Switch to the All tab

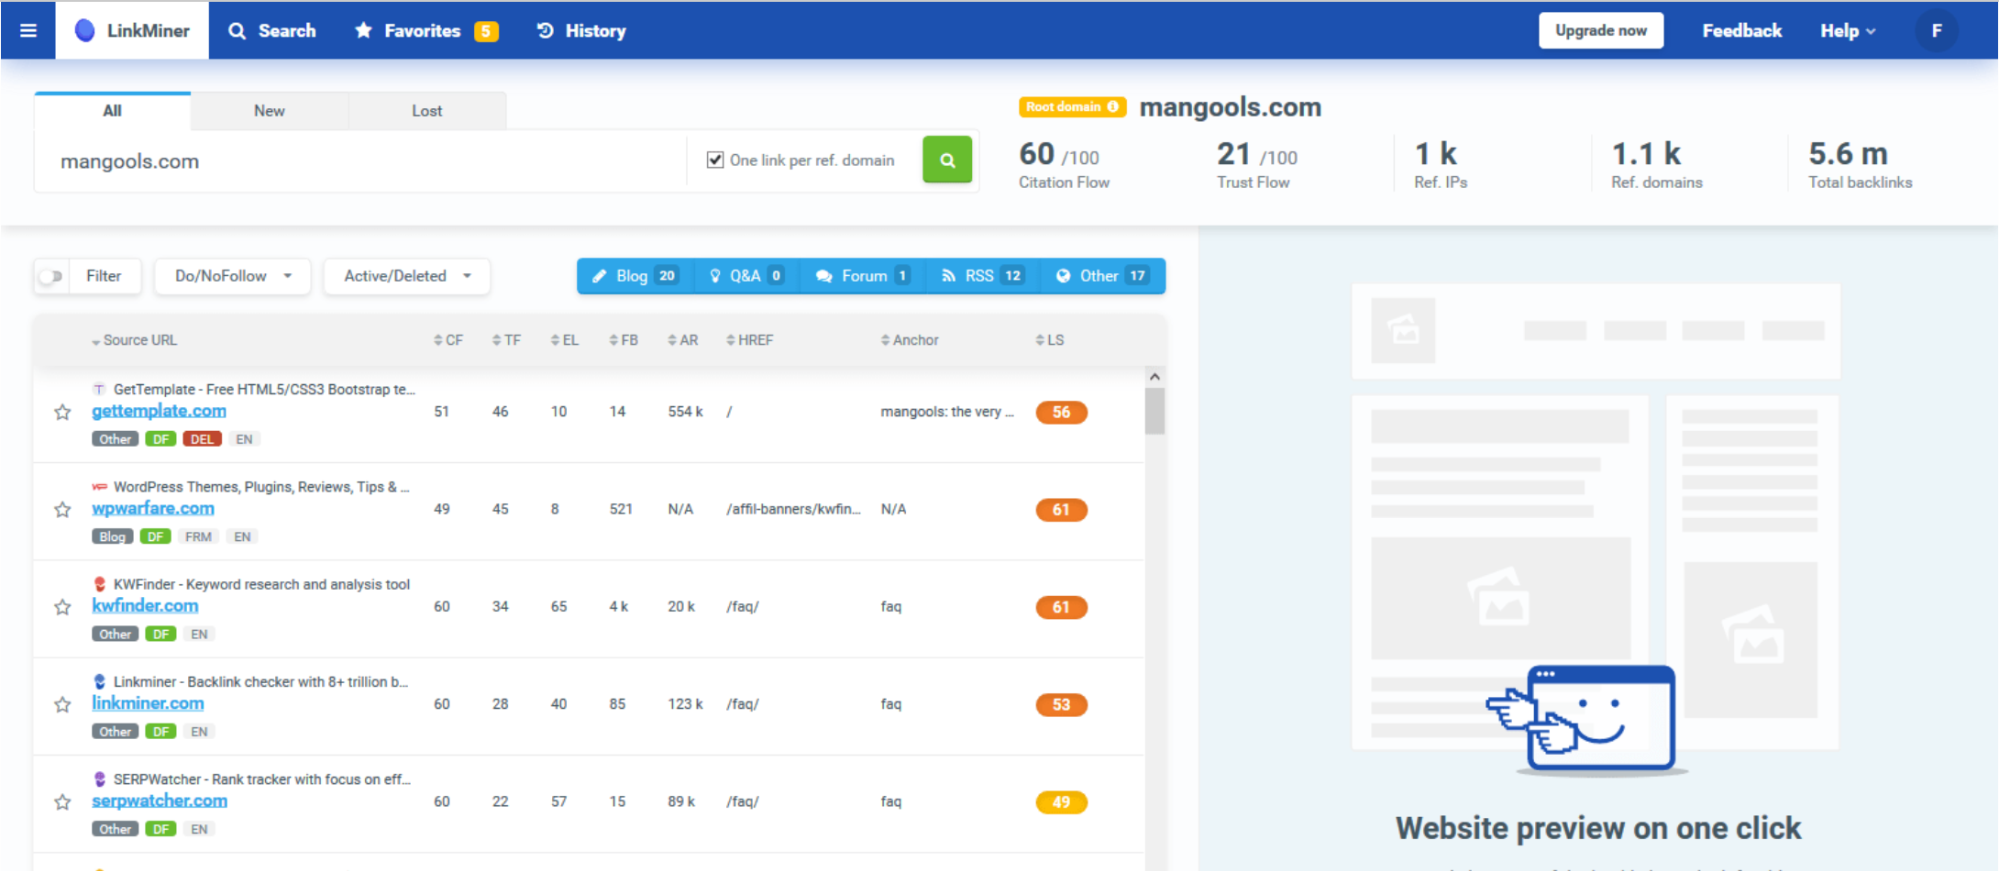click(x=112, y=111)
